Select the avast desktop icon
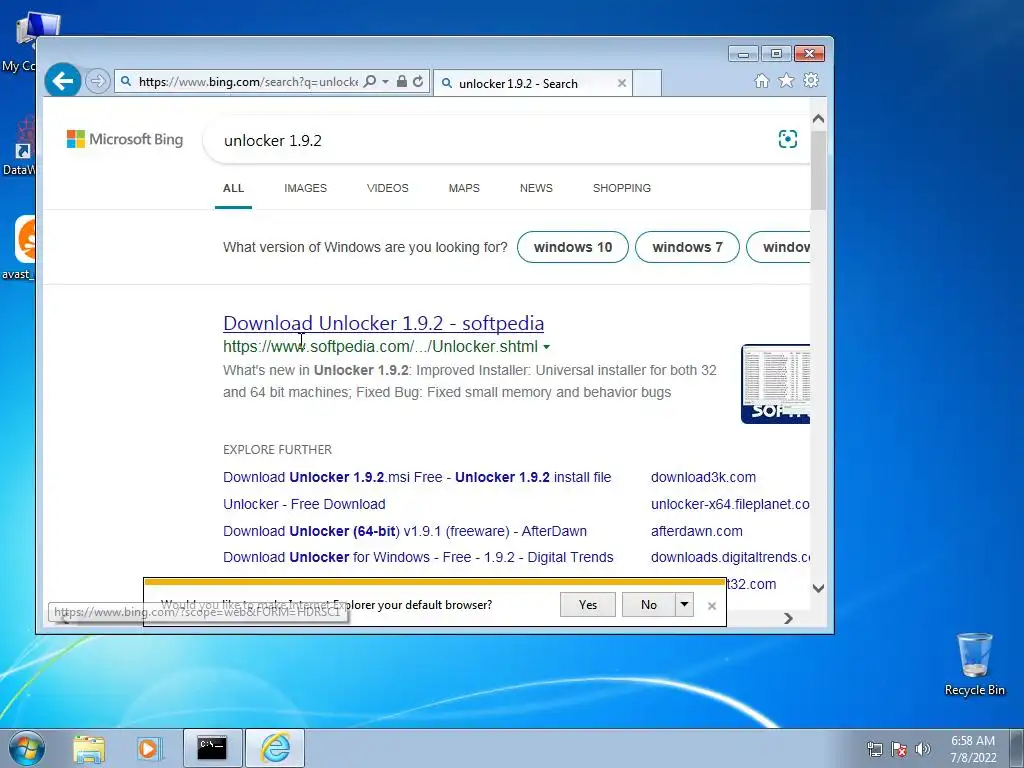This screenshot has height=768, width=1024. click(18, 248)
